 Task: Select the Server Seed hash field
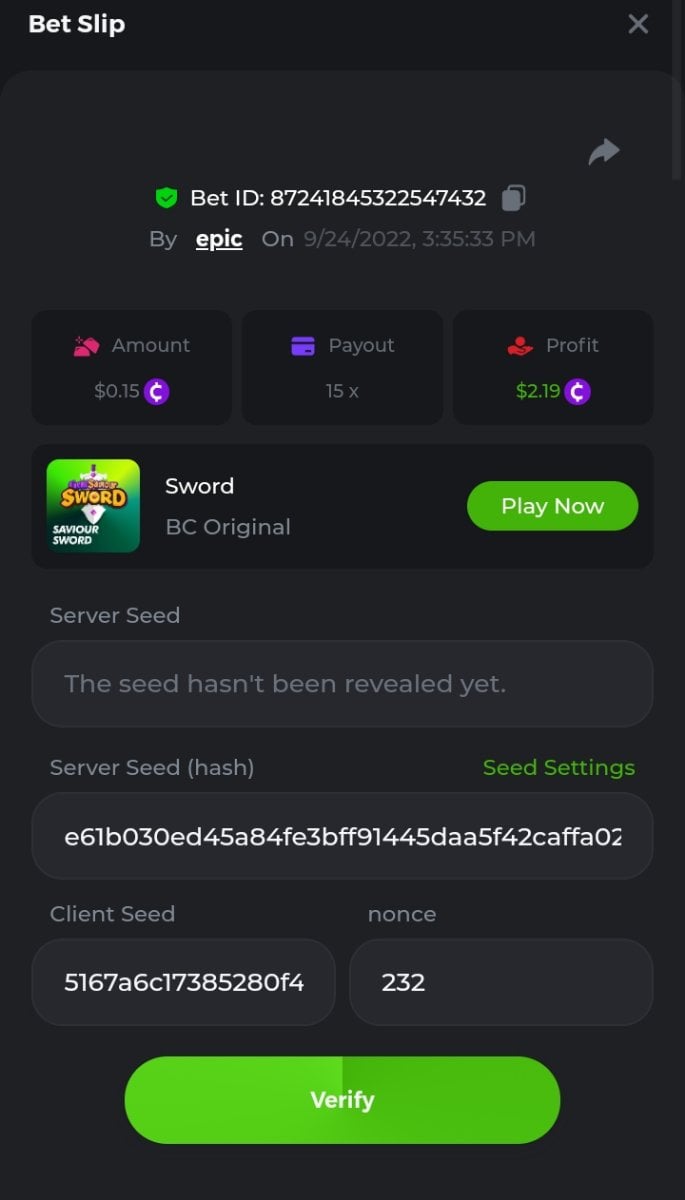click(342, 836)
